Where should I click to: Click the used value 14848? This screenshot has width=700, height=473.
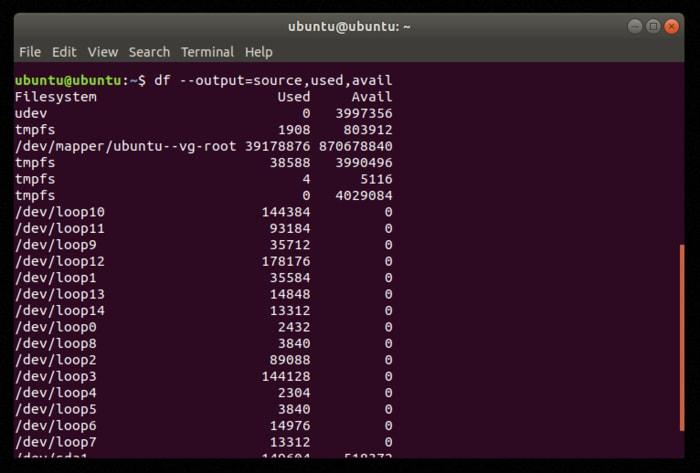coord(290,295)
